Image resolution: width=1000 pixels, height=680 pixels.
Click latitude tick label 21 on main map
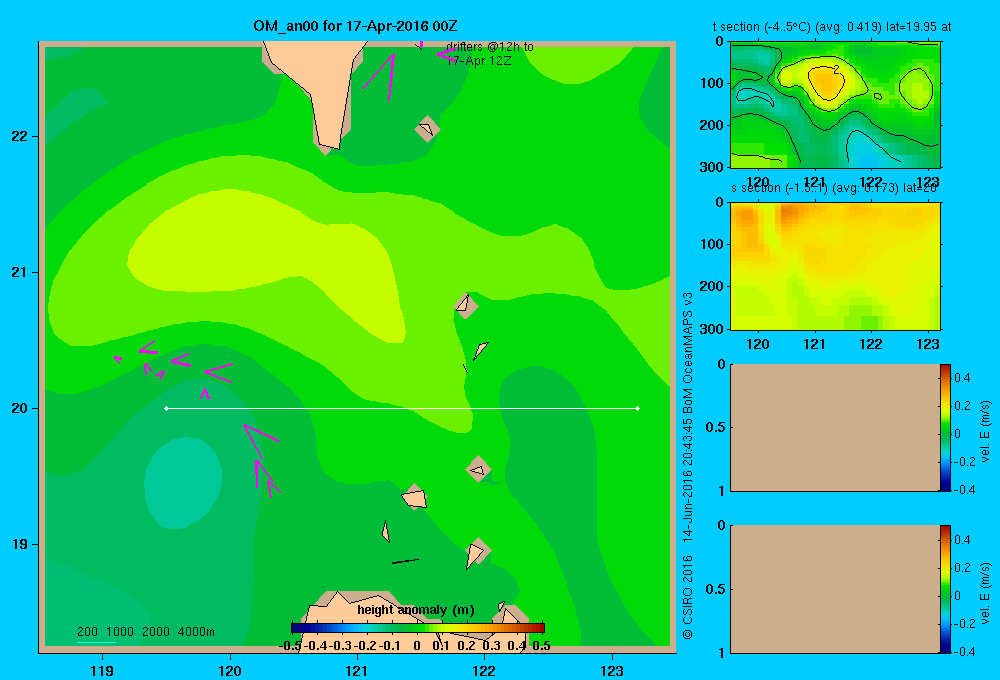coord(20,272)
